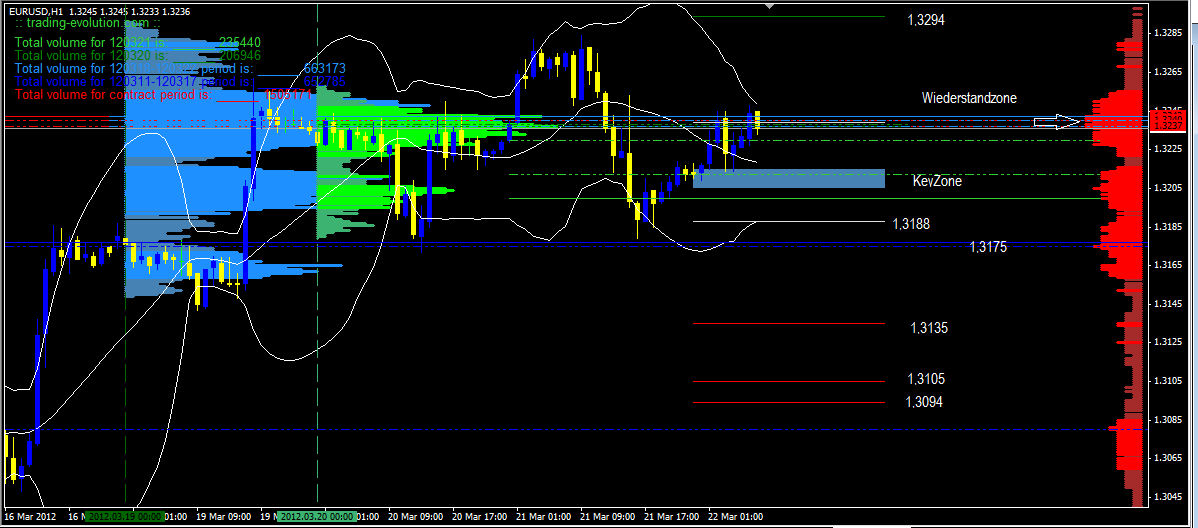Select the 1,3105 chart text label

926,379
